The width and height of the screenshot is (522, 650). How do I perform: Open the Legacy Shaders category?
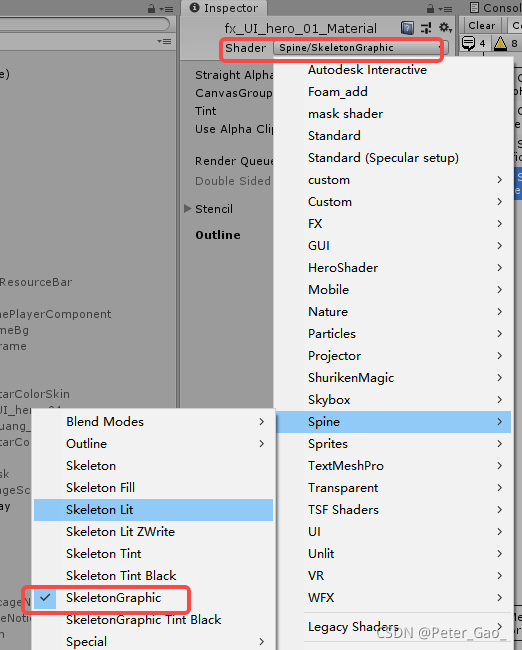click(x=393, y=627)
